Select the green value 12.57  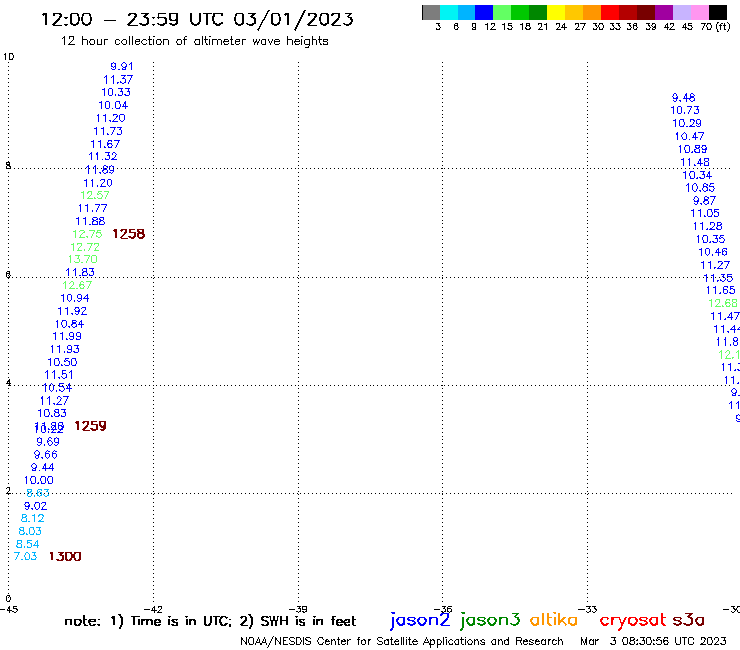coord(95,195)
